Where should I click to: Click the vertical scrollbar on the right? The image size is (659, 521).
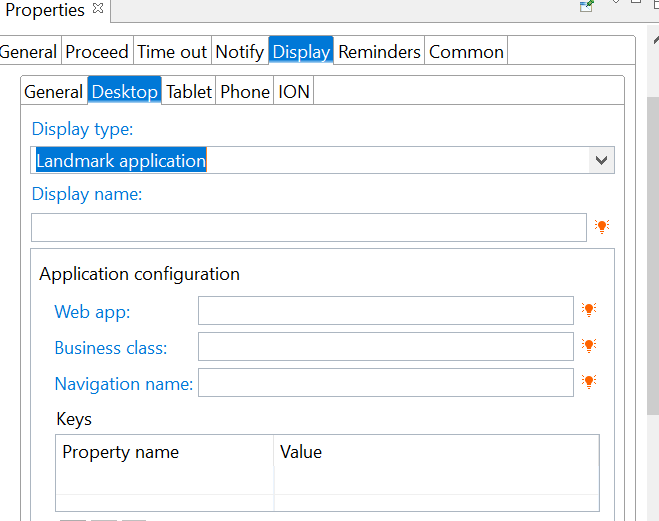[x=653, y=255]
